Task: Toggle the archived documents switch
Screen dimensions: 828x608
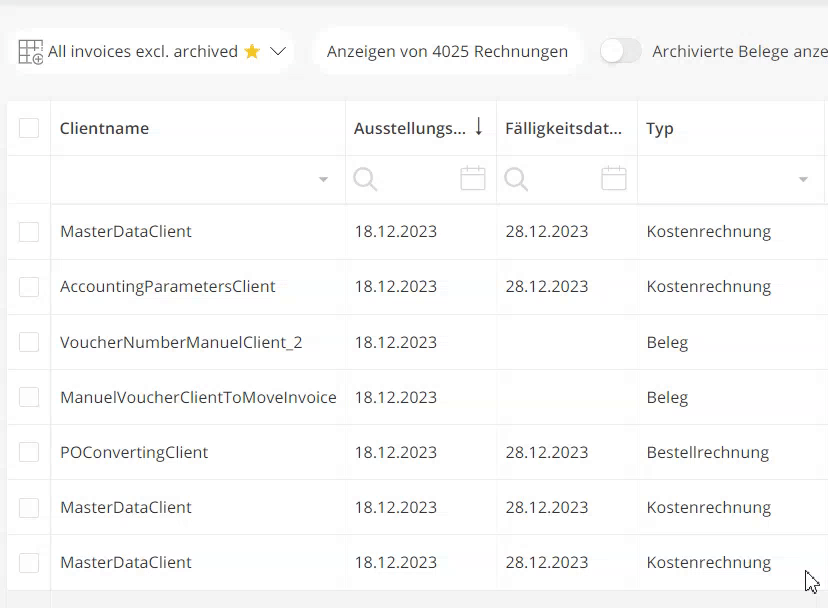Action: tap(621, 51)
